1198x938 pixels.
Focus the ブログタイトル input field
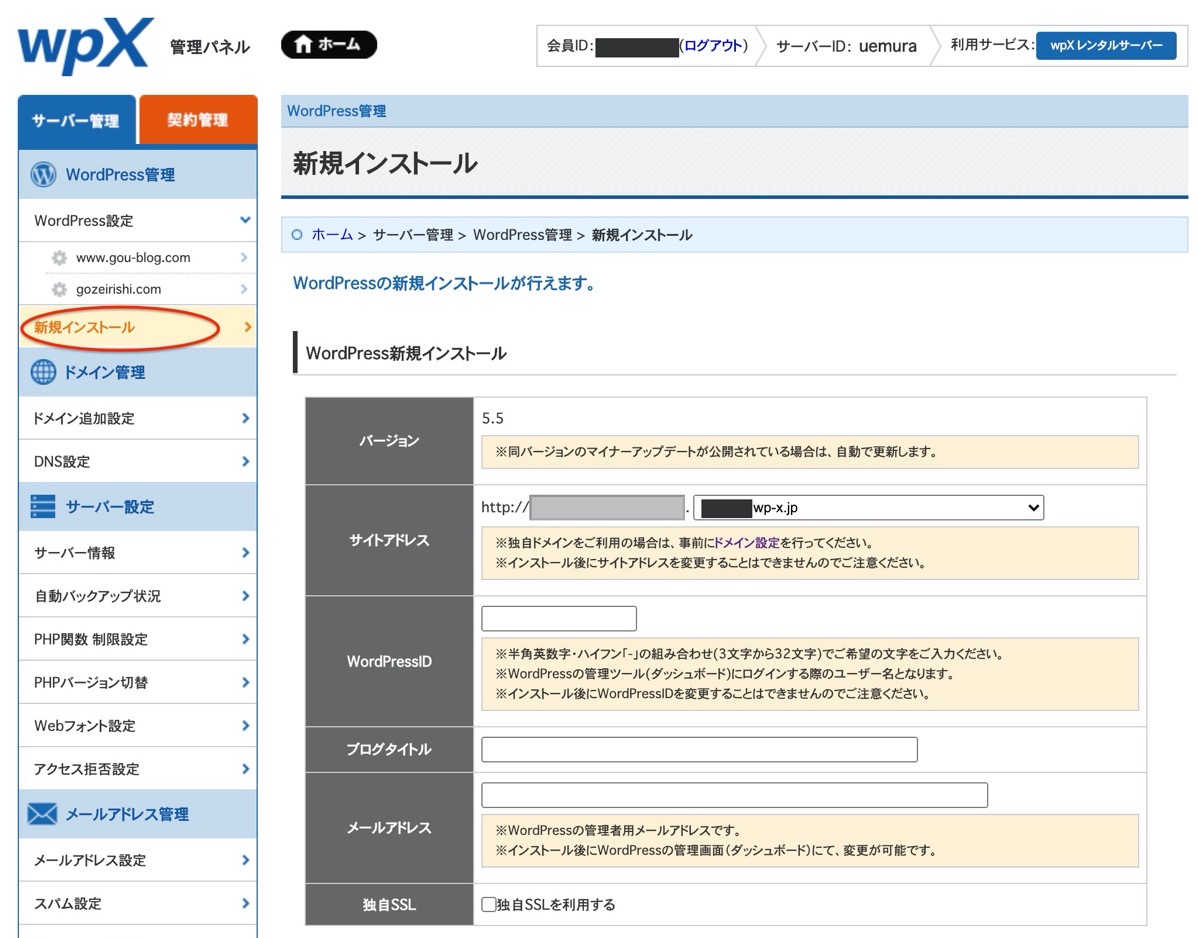pyautogui.click(x=699, y=749)
